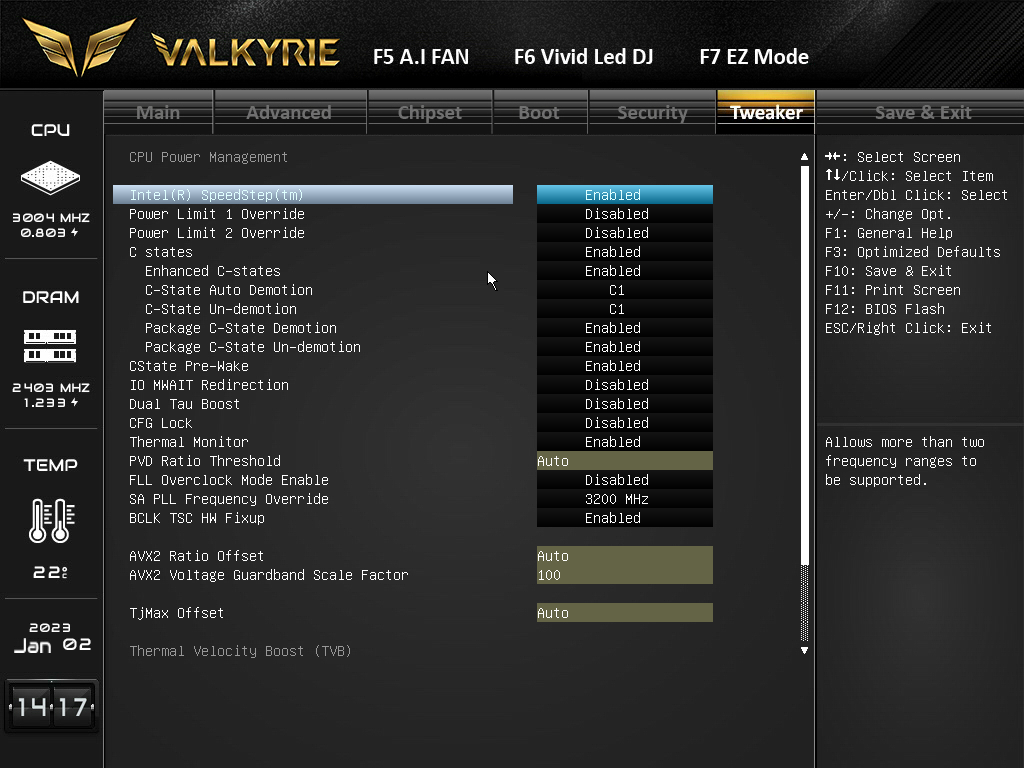Select IO MWAIT Redirection label

[x=209, y=385]
